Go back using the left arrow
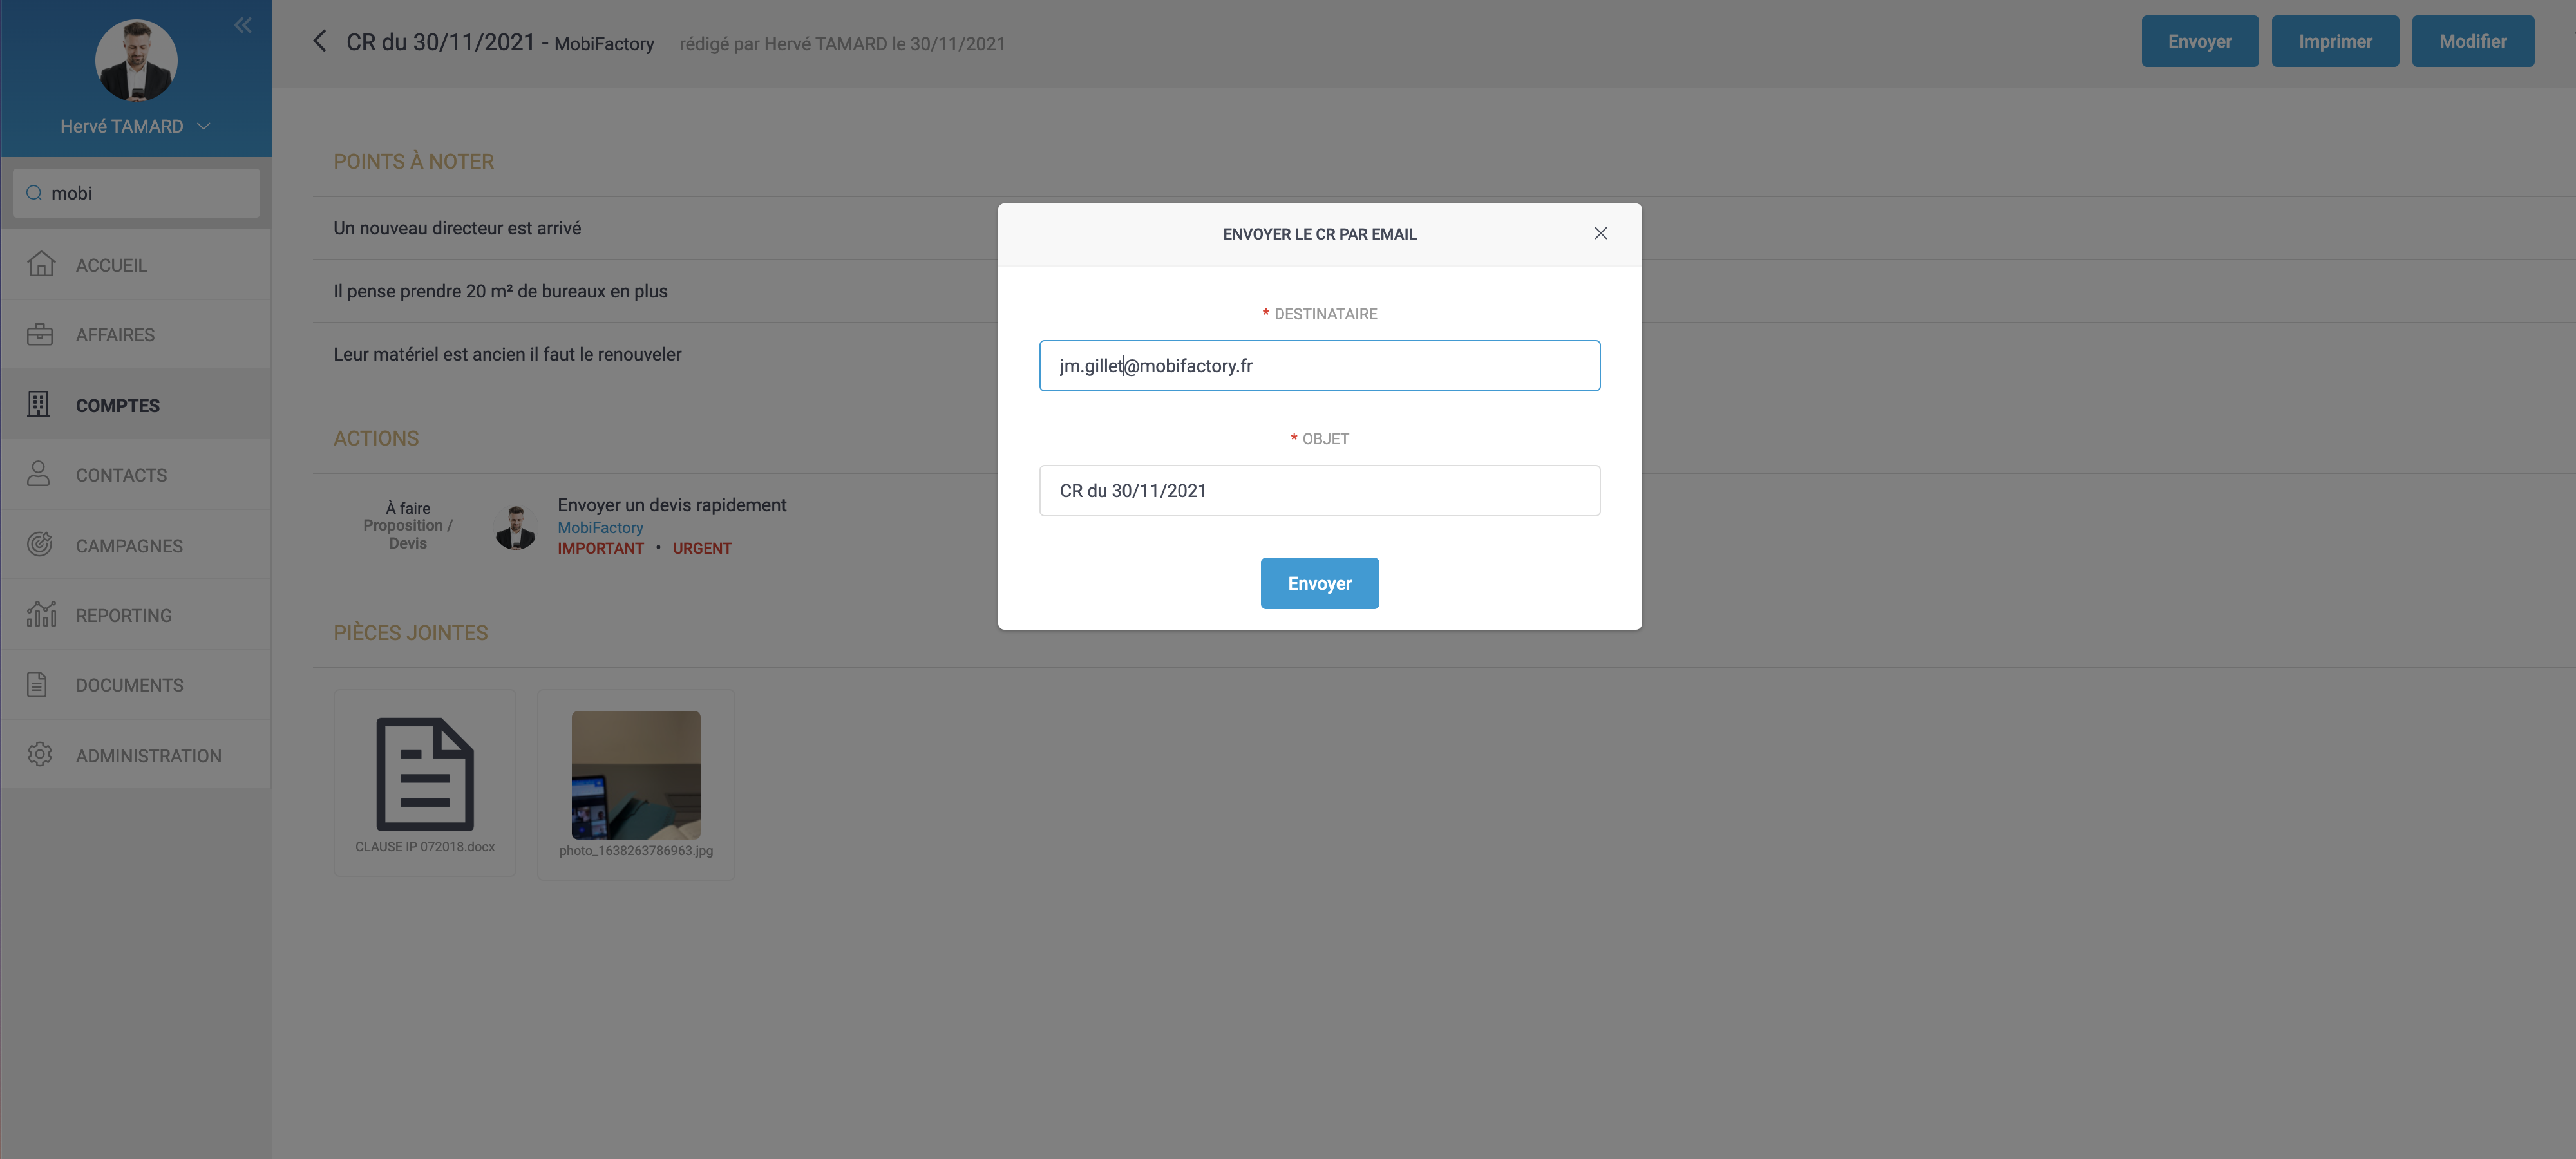2576x1159 pixels. [x=320, y=41]
